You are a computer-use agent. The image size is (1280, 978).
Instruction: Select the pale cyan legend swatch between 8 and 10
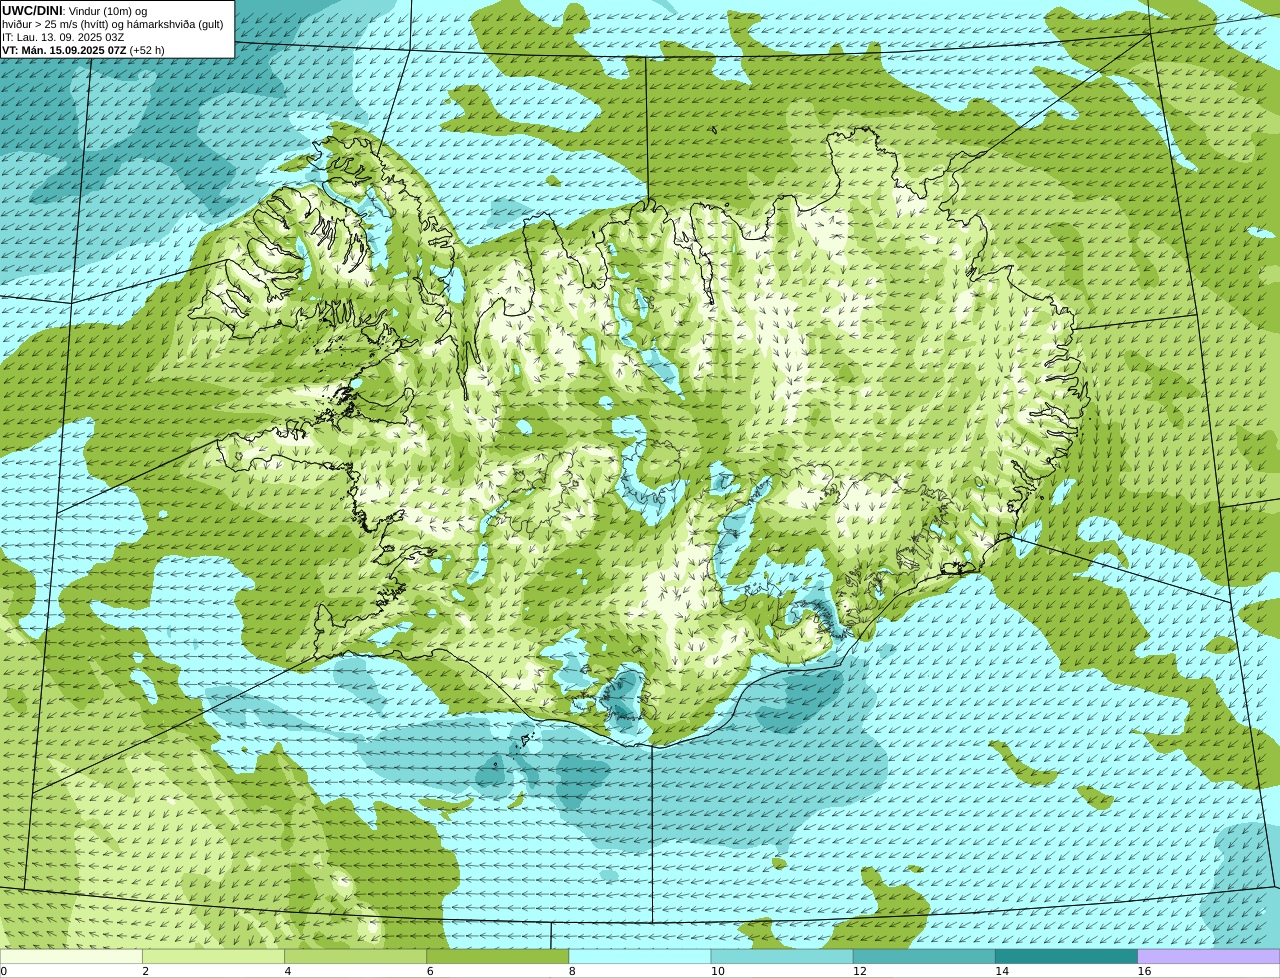coord(640,957)
